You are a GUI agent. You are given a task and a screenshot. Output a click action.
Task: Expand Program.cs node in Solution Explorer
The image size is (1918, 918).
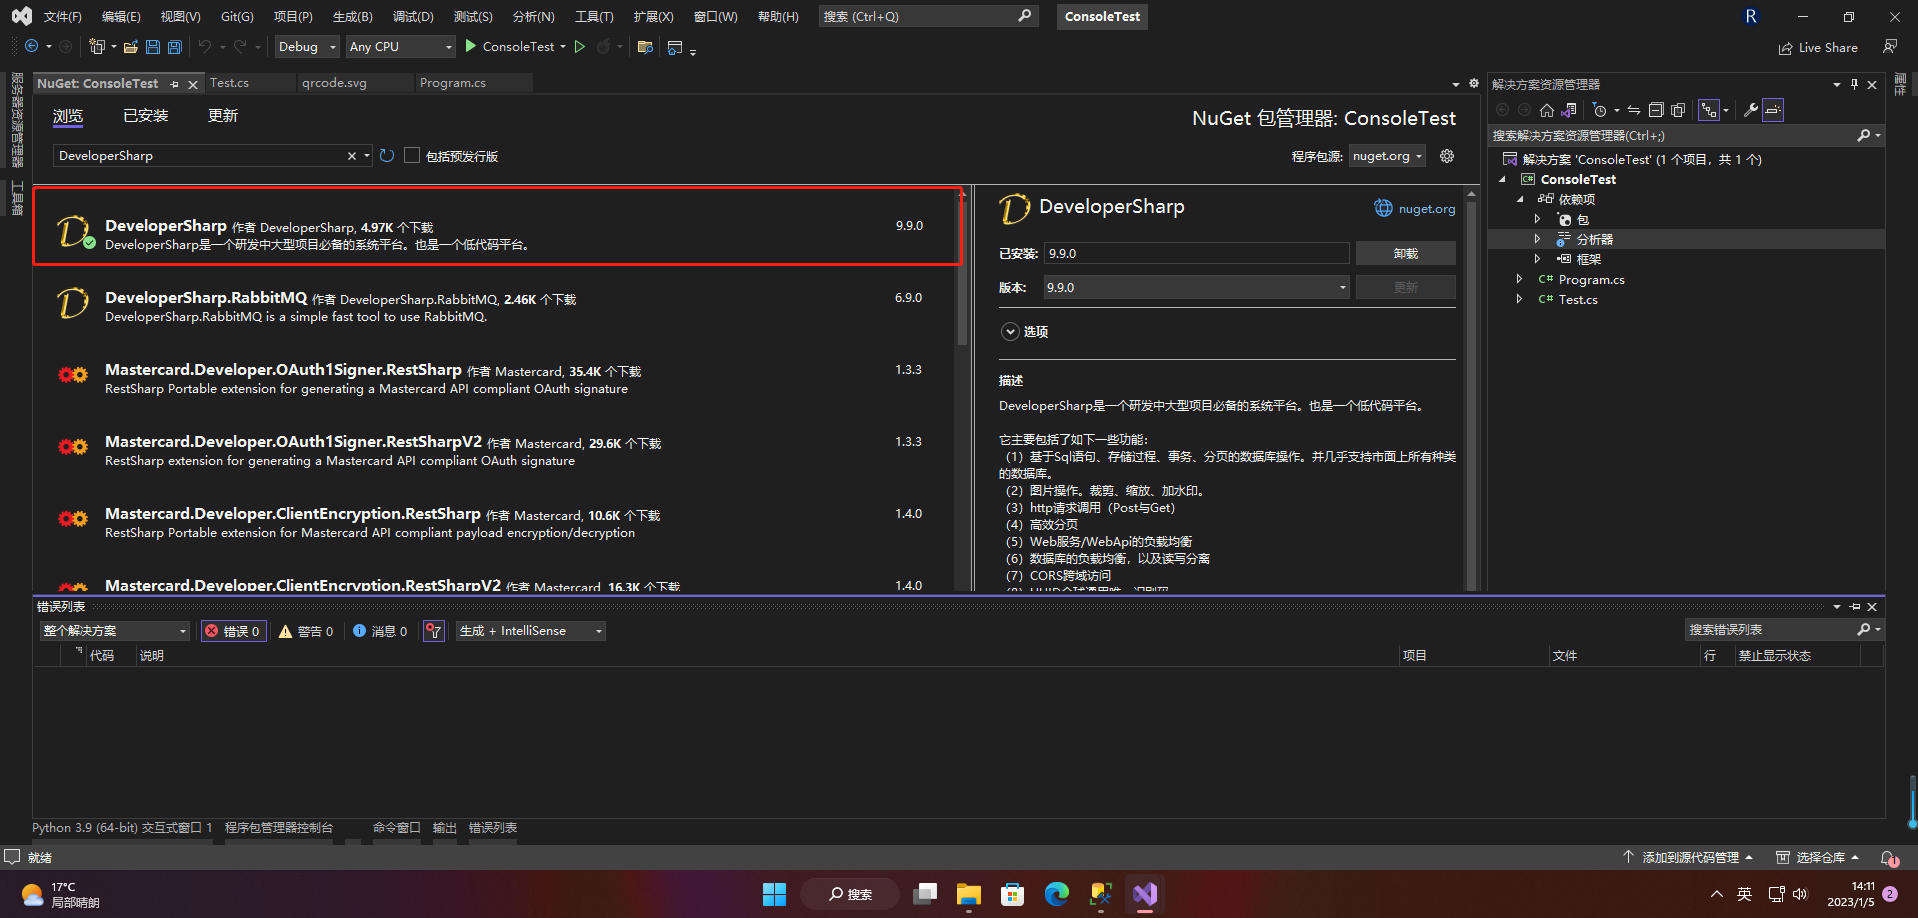pos(1519,280)
